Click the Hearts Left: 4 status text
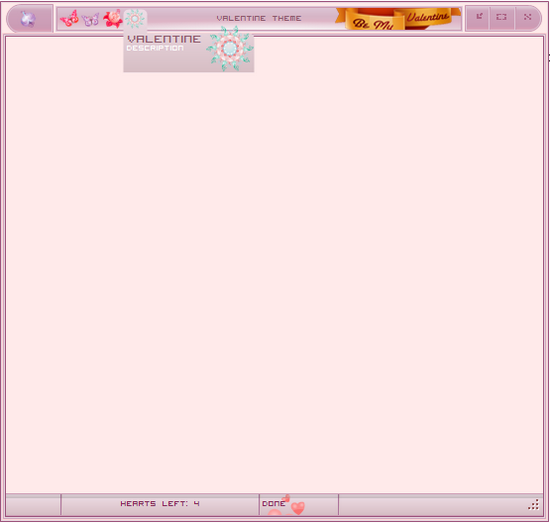The height and width of the screenshot is (523, 550). 160,504
